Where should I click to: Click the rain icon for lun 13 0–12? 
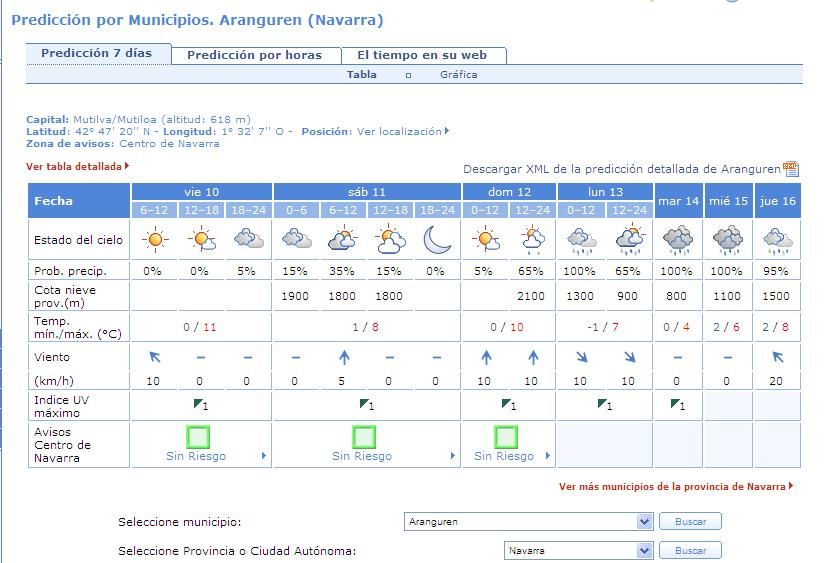point(582,241)
